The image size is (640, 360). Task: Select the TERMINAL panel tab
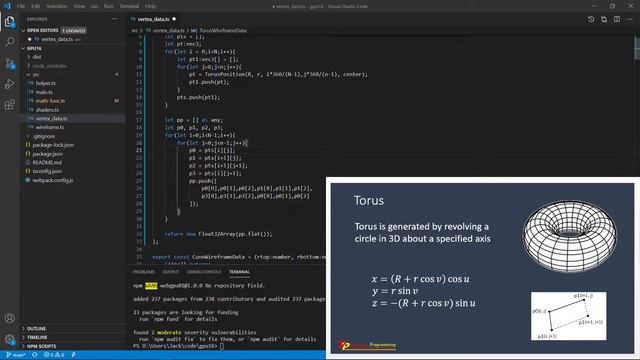[x=239, y=272]
